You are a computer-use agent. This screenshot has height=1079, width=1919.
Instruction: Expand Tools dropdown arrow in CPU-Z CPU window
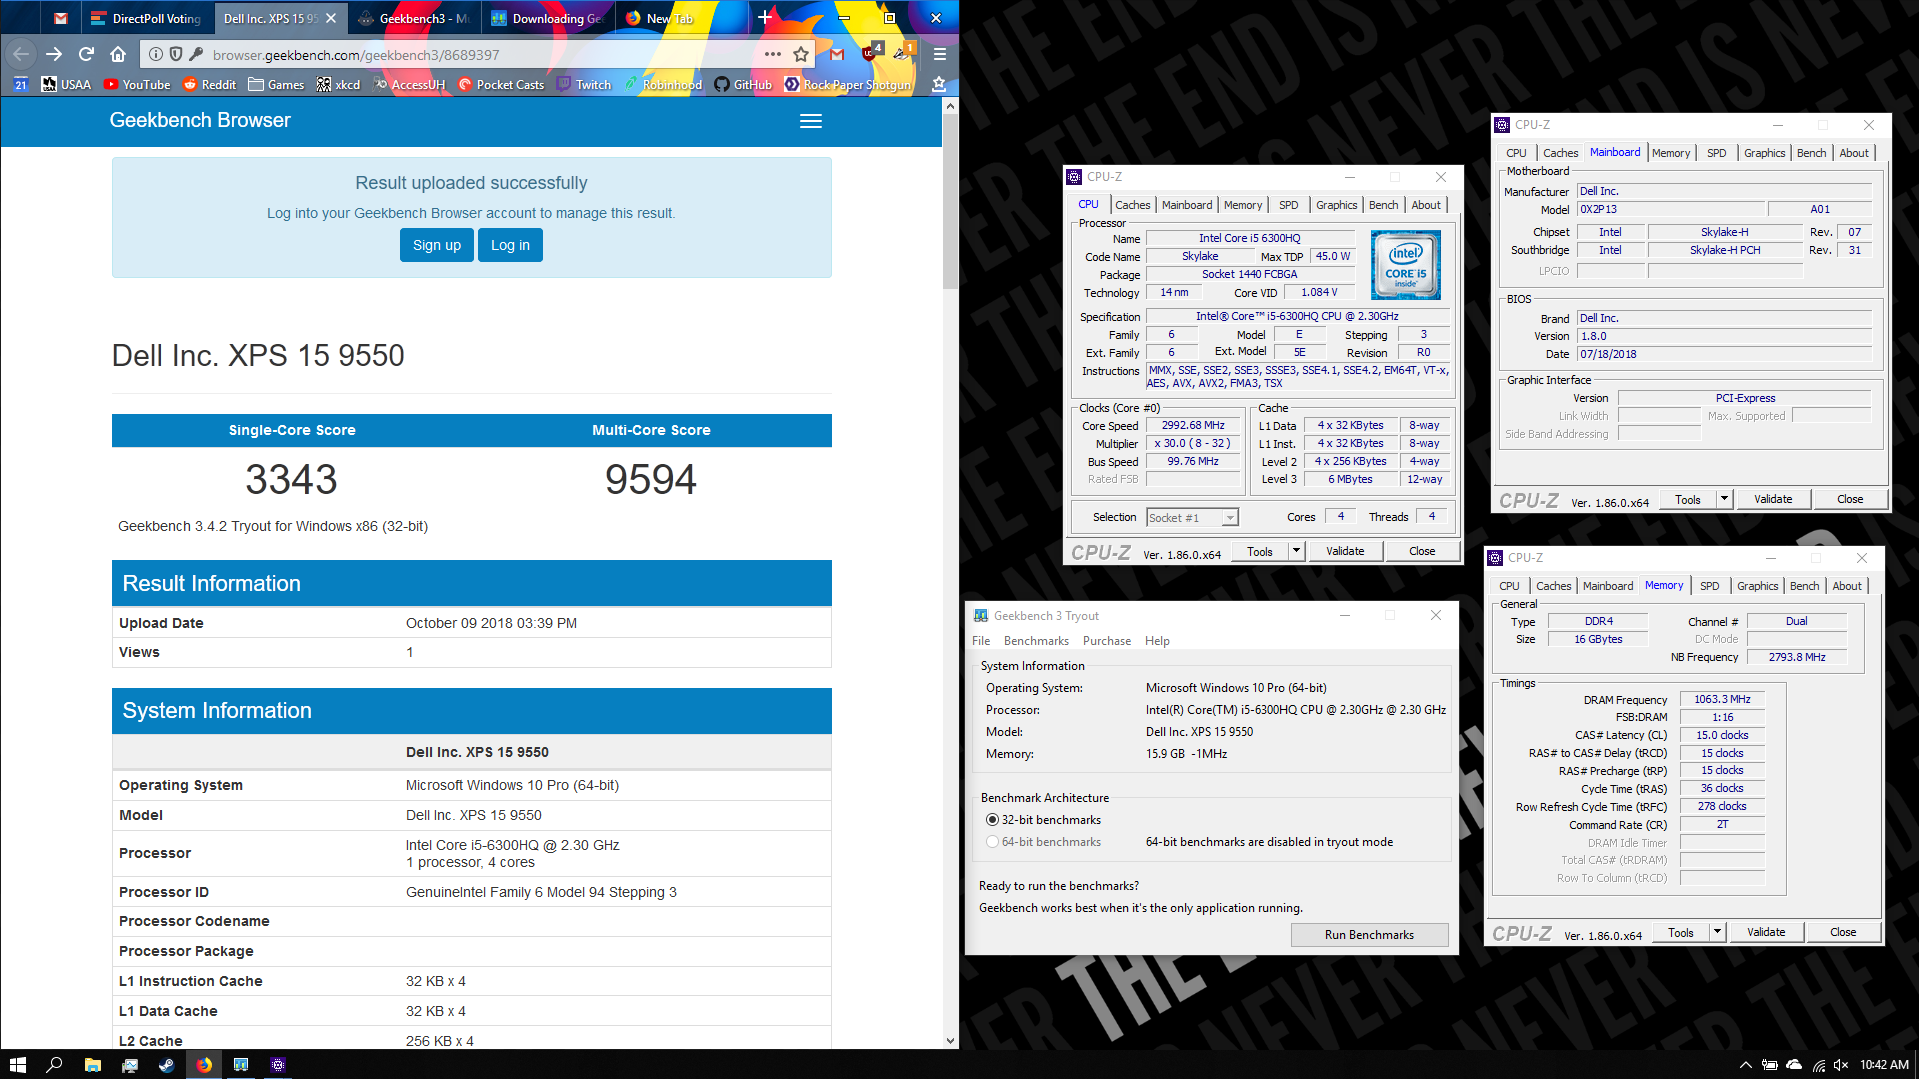point(1296,551)
